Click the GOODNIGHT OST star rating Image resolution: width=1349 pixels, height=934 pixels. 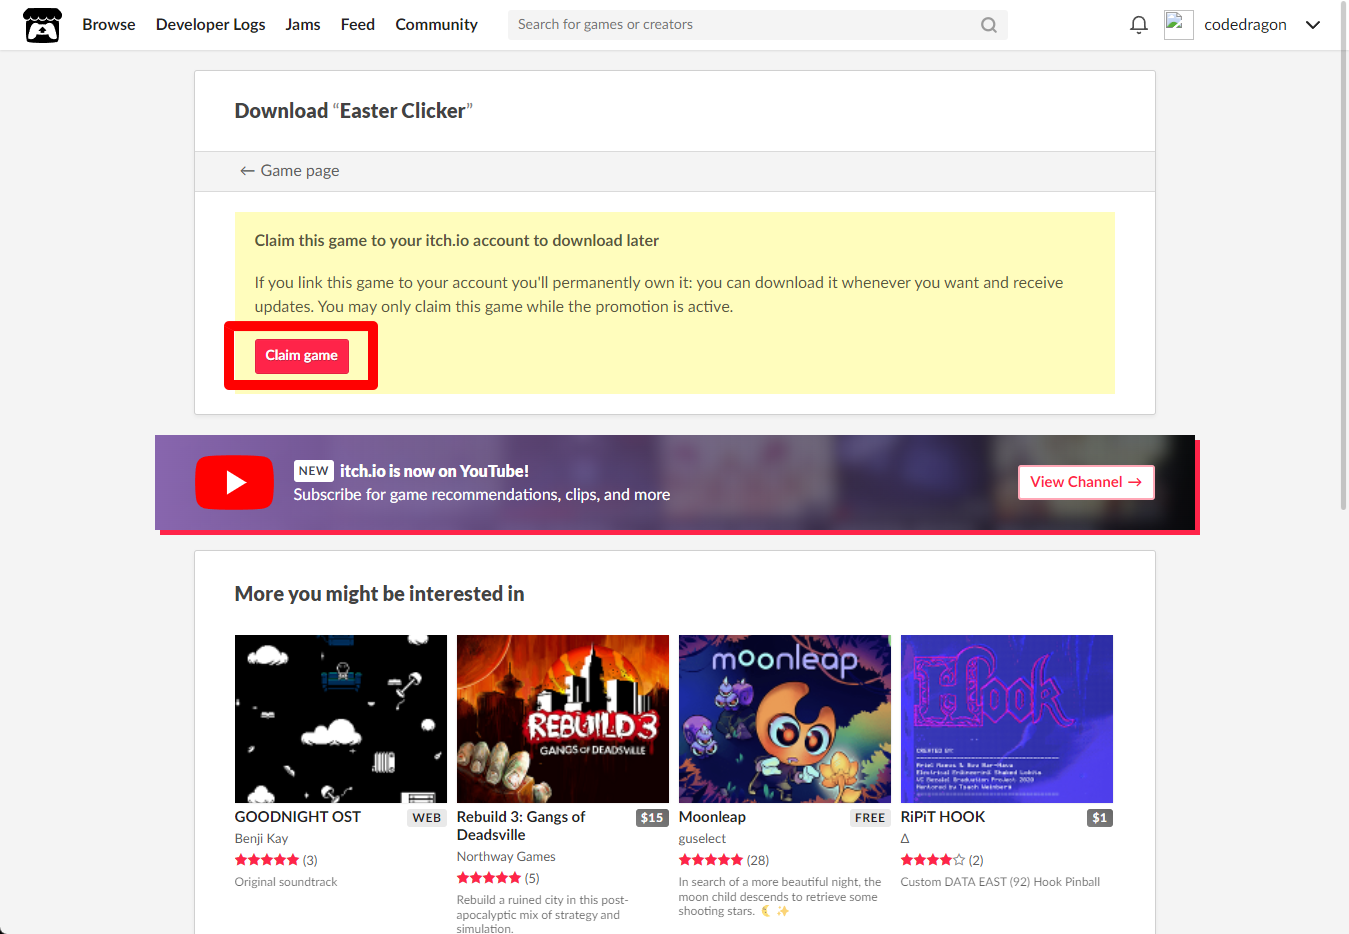point(267,860)
